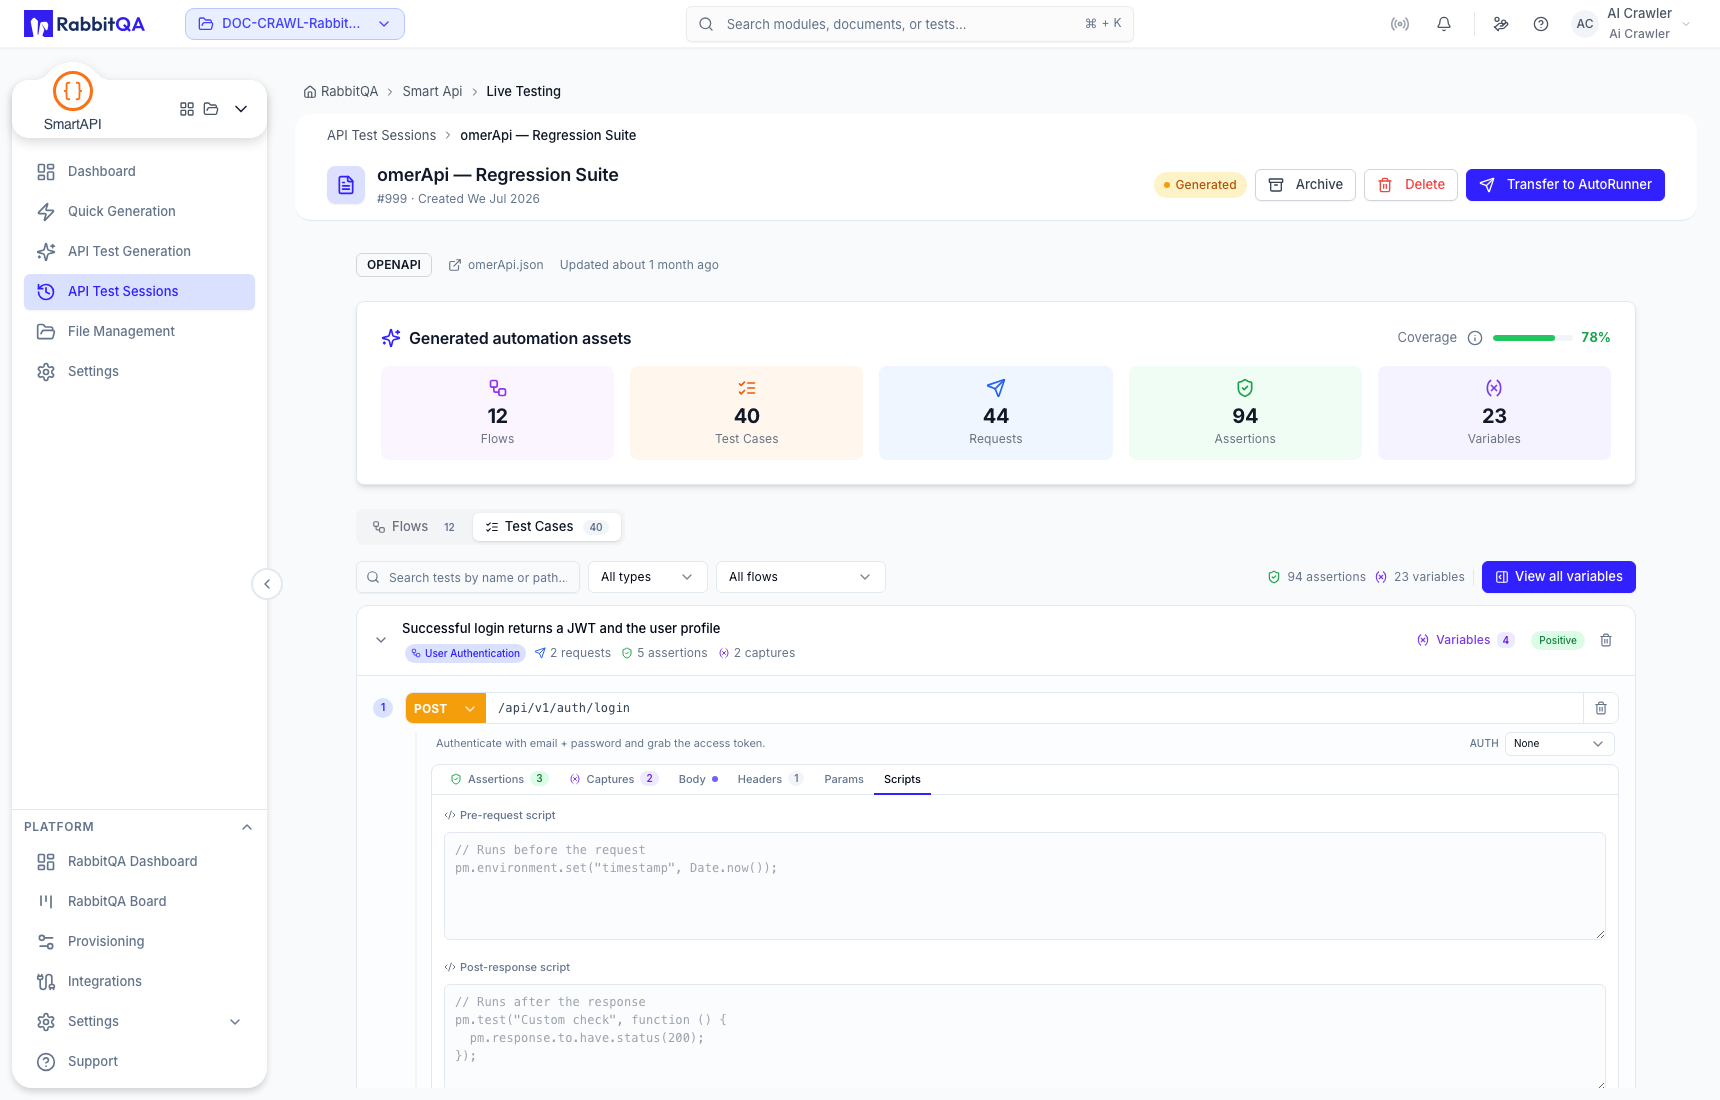Open the AUTH None dropdown
The height and width of the screenshot is (1100, 1720).
pos(1559,744)
